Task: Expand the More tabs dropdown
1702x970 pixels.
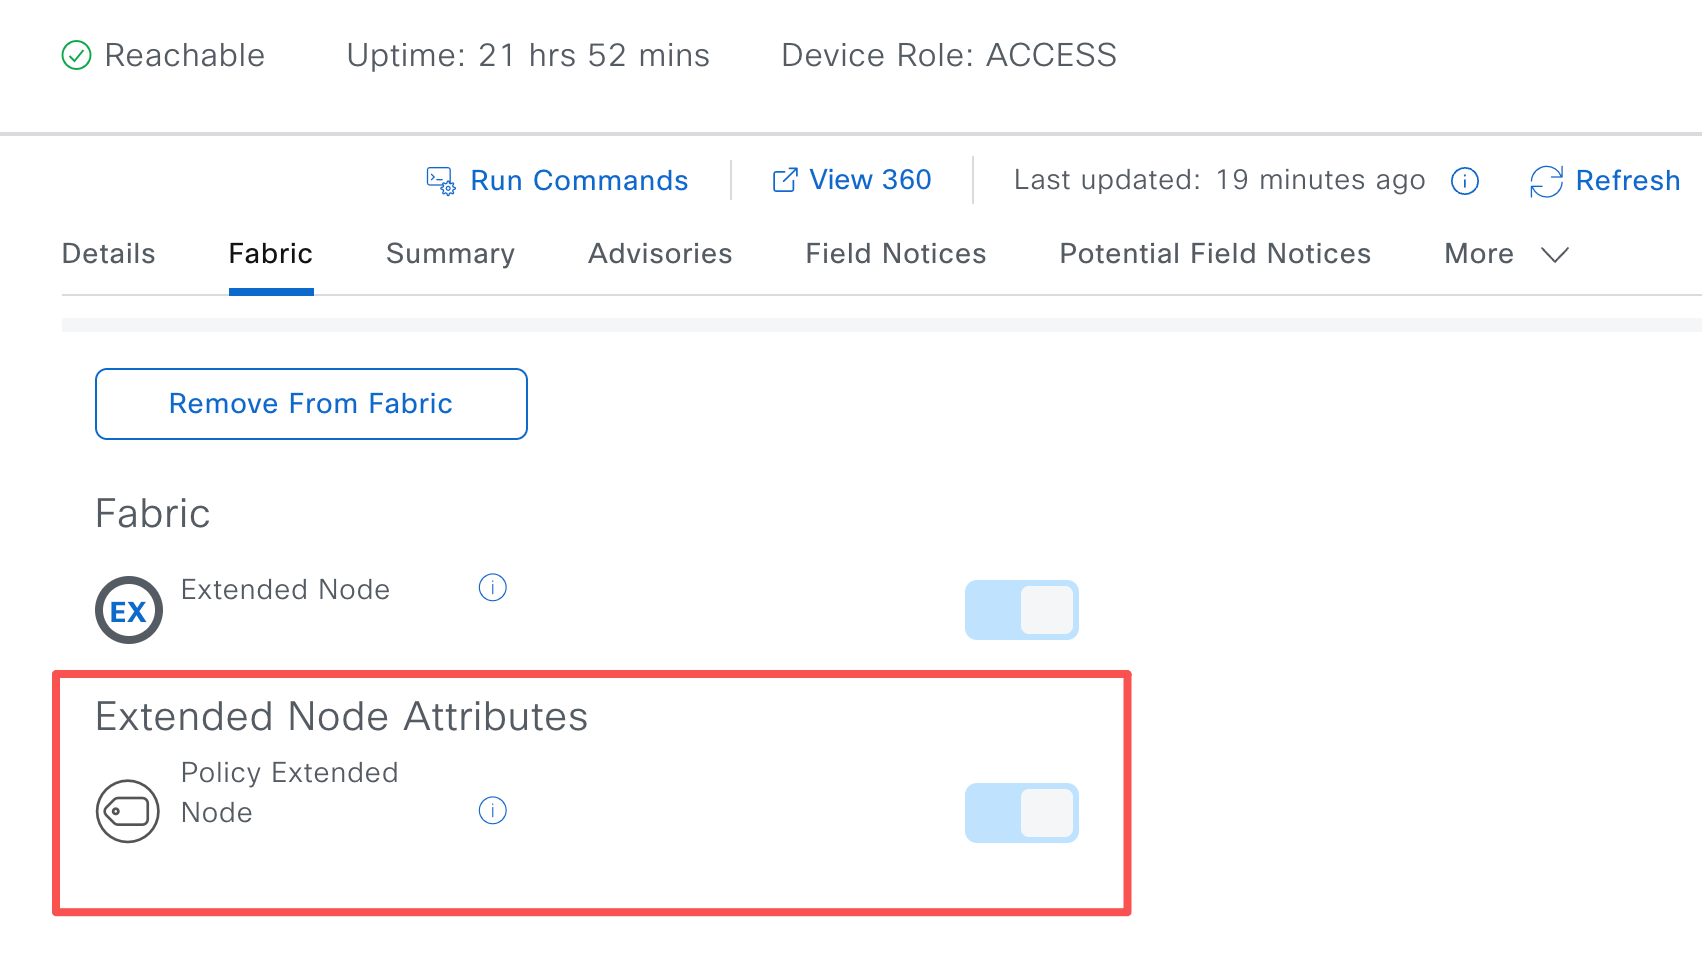Action: 1506,254
